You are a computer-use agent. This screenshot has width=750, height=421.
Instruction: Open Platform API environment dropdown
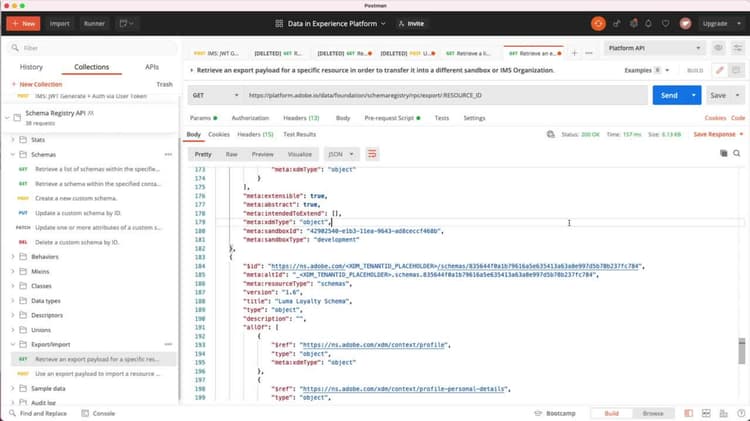click(x=654, y=48)
